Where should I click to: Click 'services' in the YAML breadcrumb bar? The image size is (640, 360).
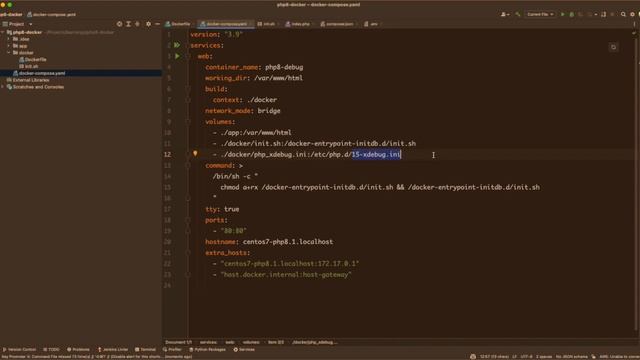(x=208, y=342)
